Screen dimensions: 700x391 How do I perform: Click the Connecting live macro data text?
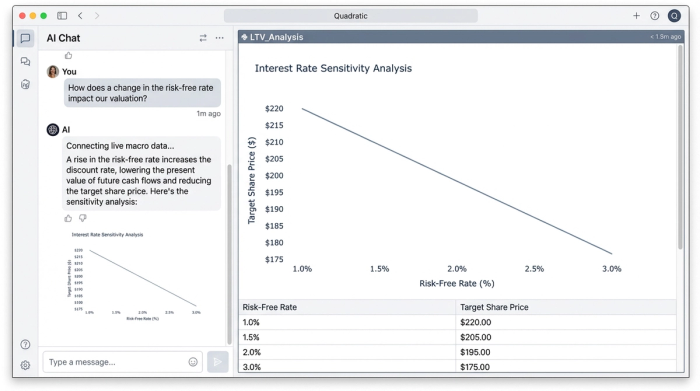[120, 146]
